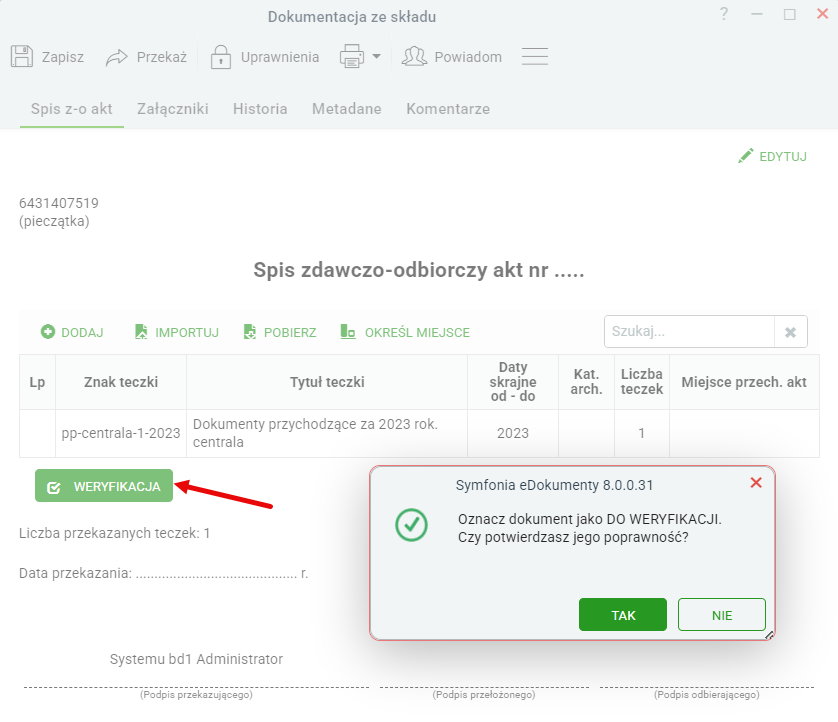Click the Miejsce przech. akt header

pos(744,382)
